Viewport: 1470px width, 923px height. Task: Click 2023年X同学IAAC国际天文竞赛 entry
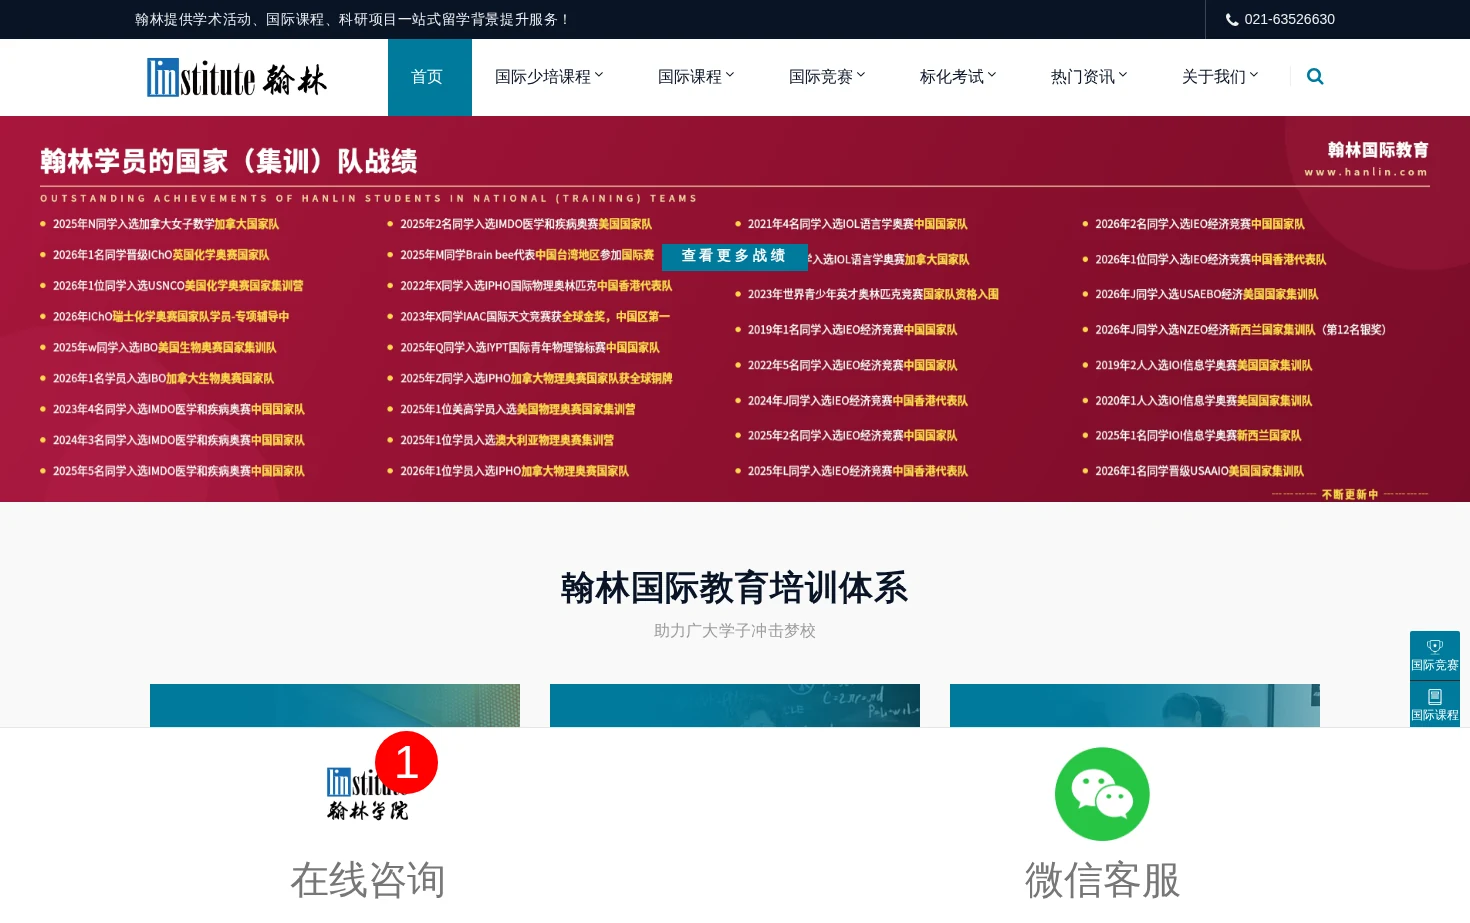click(x=535, y=317)
